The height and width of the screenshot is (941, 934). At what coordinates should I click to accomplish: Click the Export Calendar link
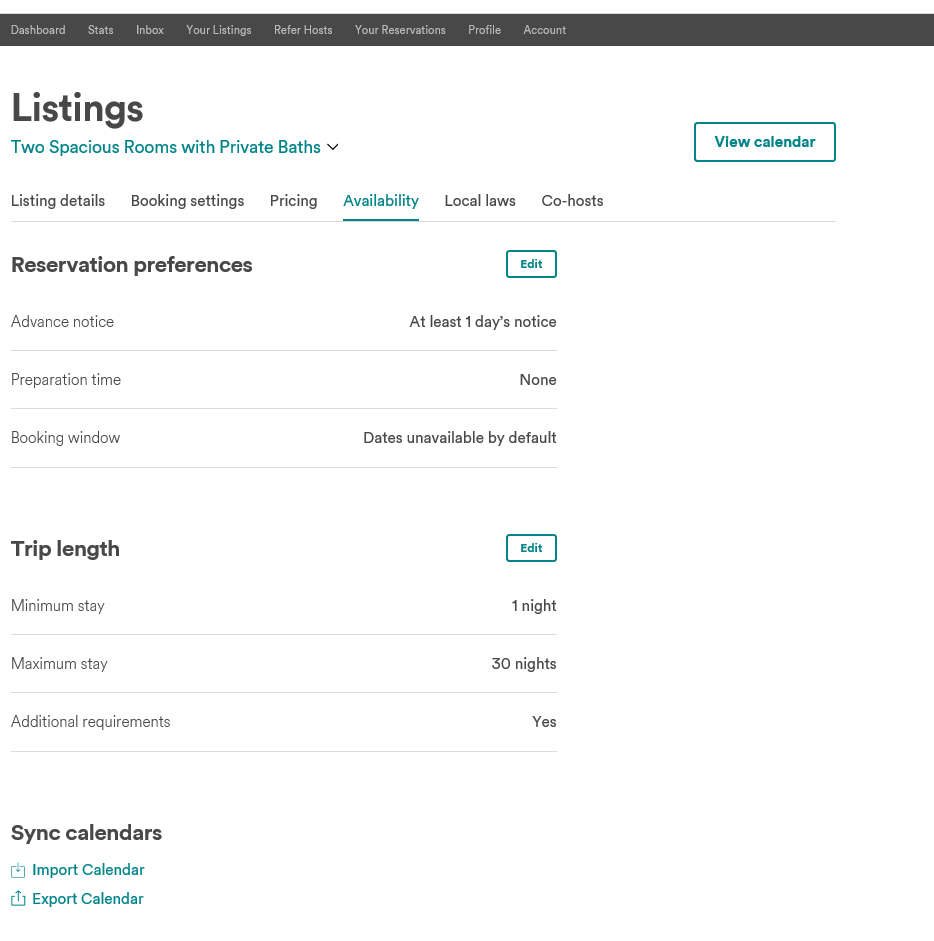click(88, 899)
